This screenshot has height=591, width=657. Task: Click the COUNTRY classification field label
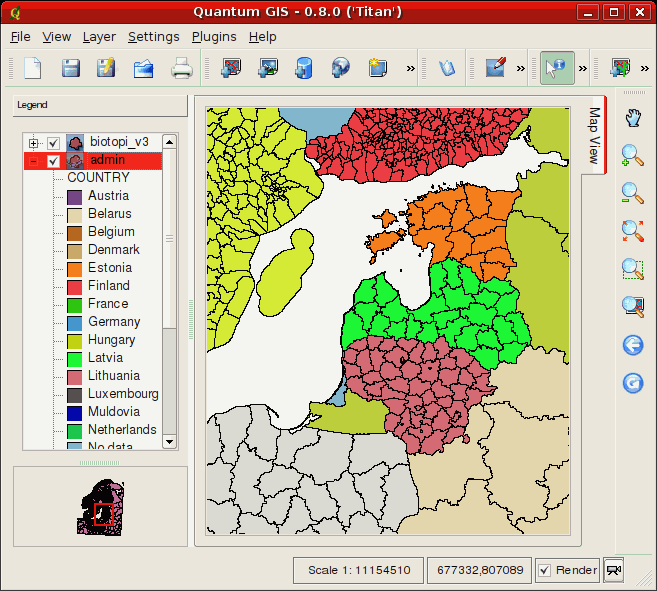98,178
